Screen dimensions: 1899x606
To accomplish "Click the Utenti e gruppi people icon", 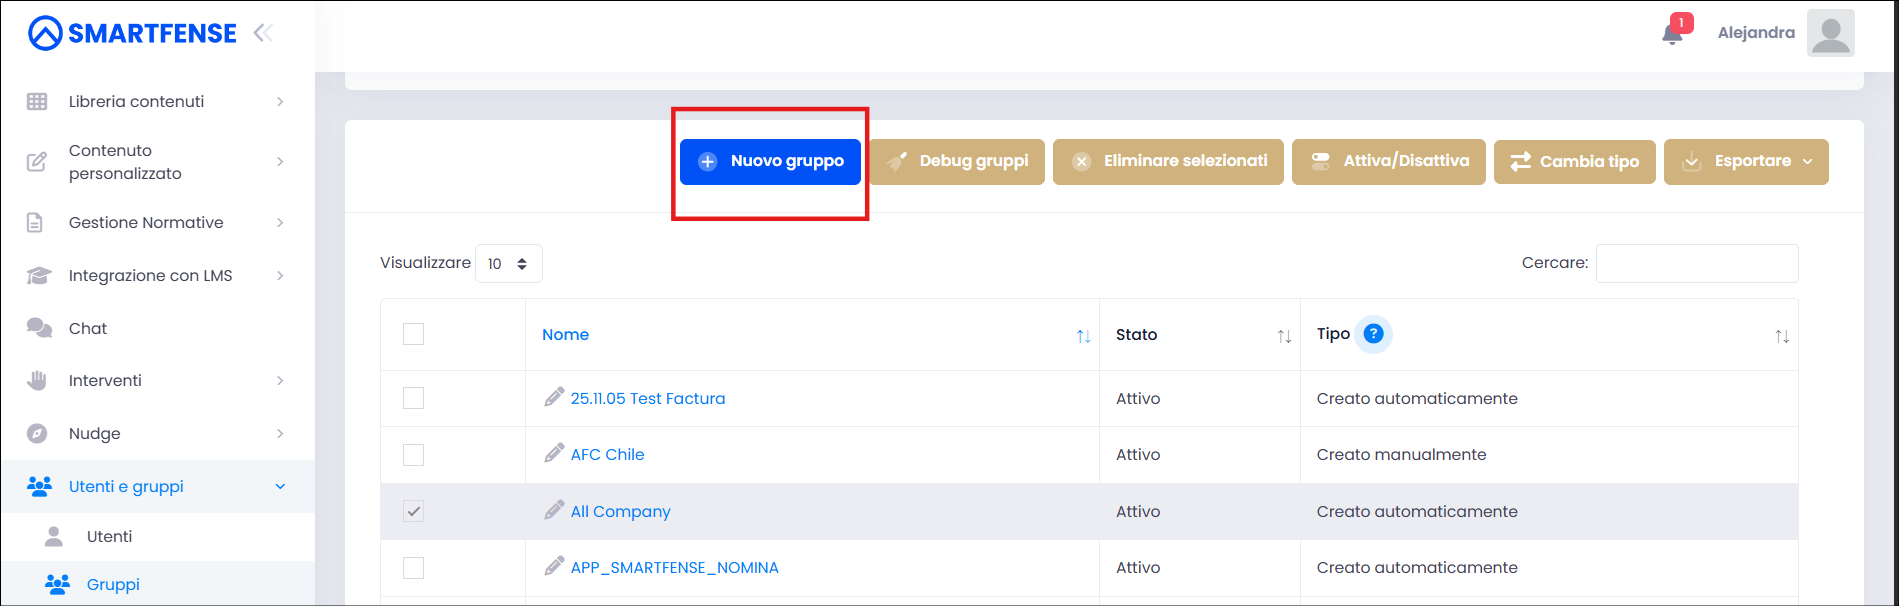I will click(x=39, y=486).
